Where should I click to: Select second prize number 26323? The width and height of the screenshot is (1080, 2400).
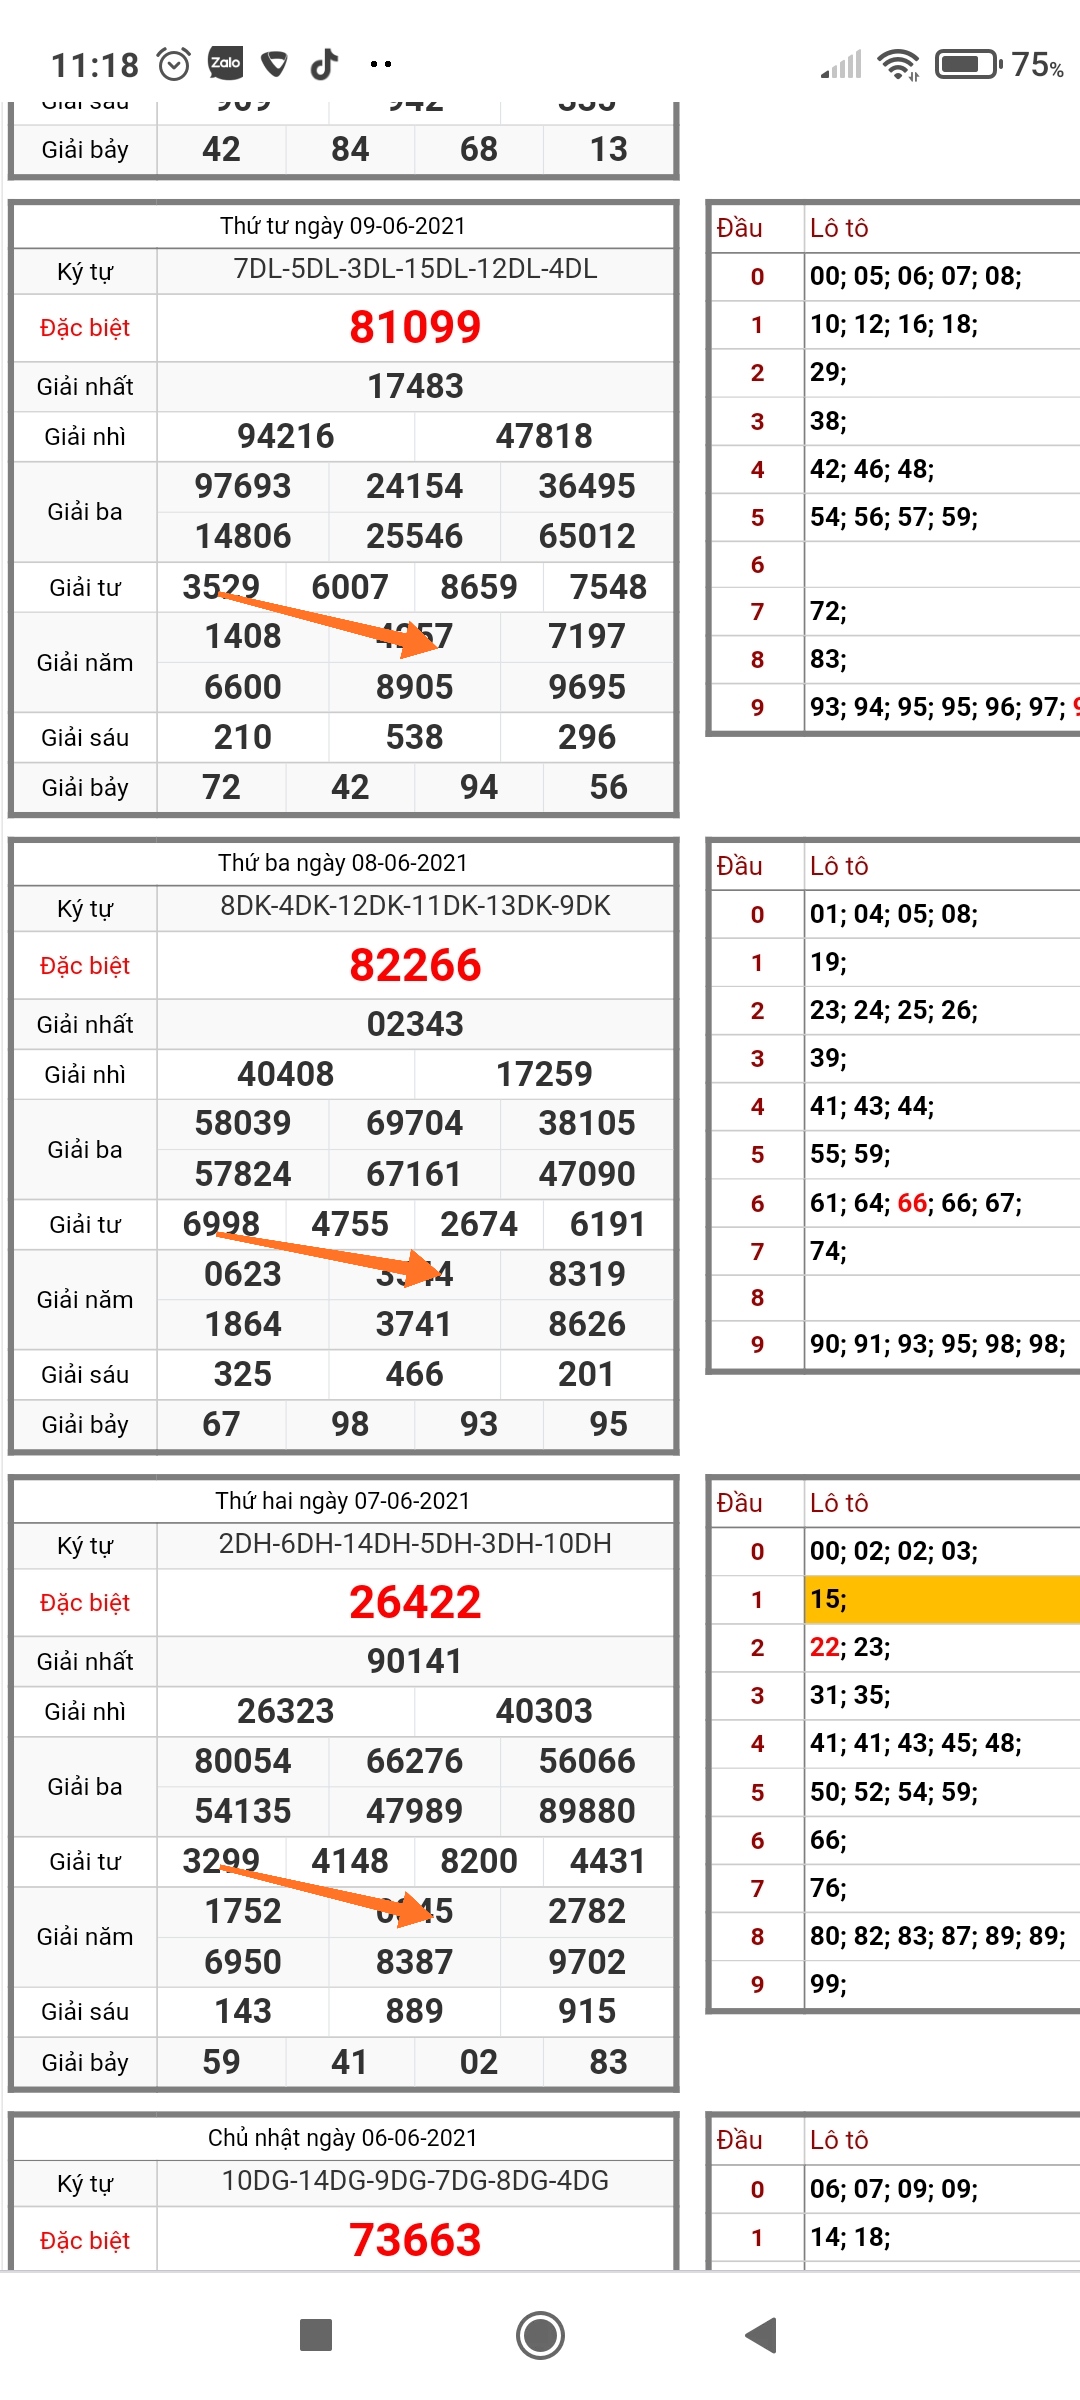click(286, 1711)
